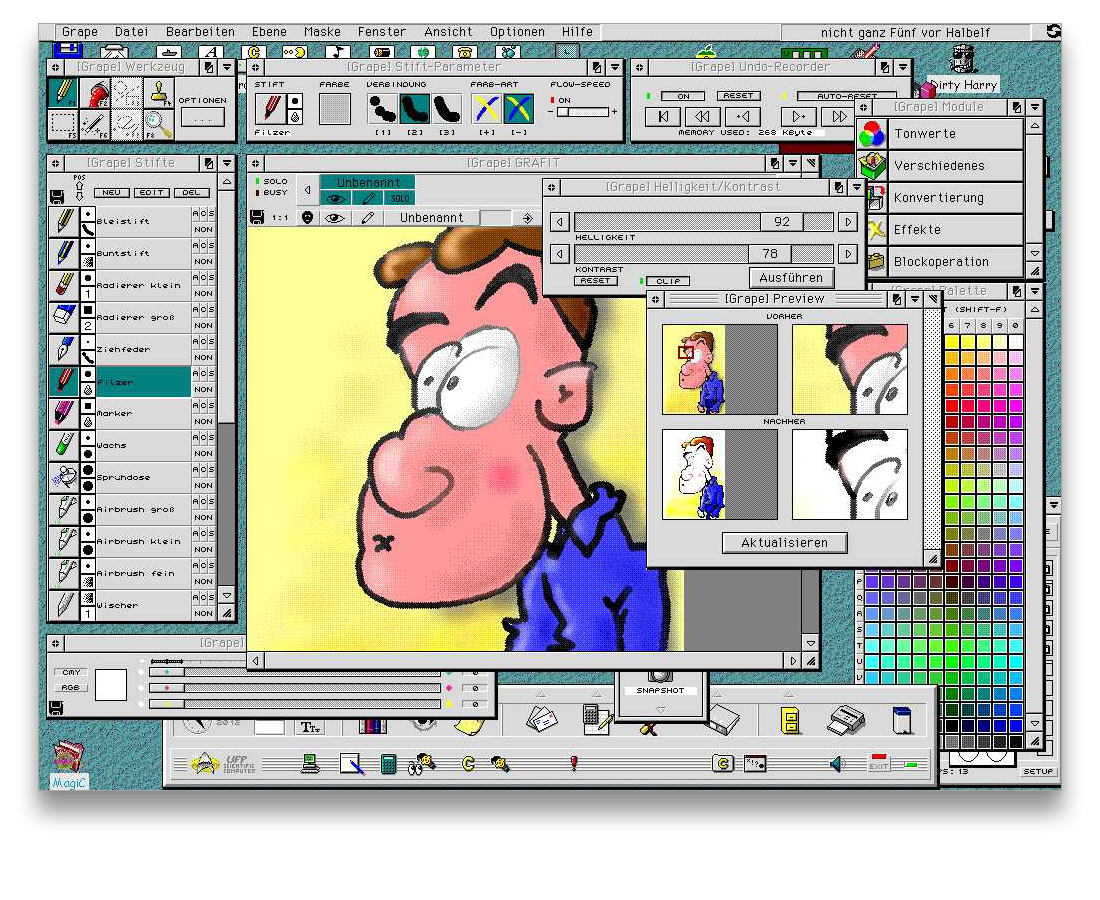
Task: Choose the Ziehfeder pen icon
Action: [64, 349]
